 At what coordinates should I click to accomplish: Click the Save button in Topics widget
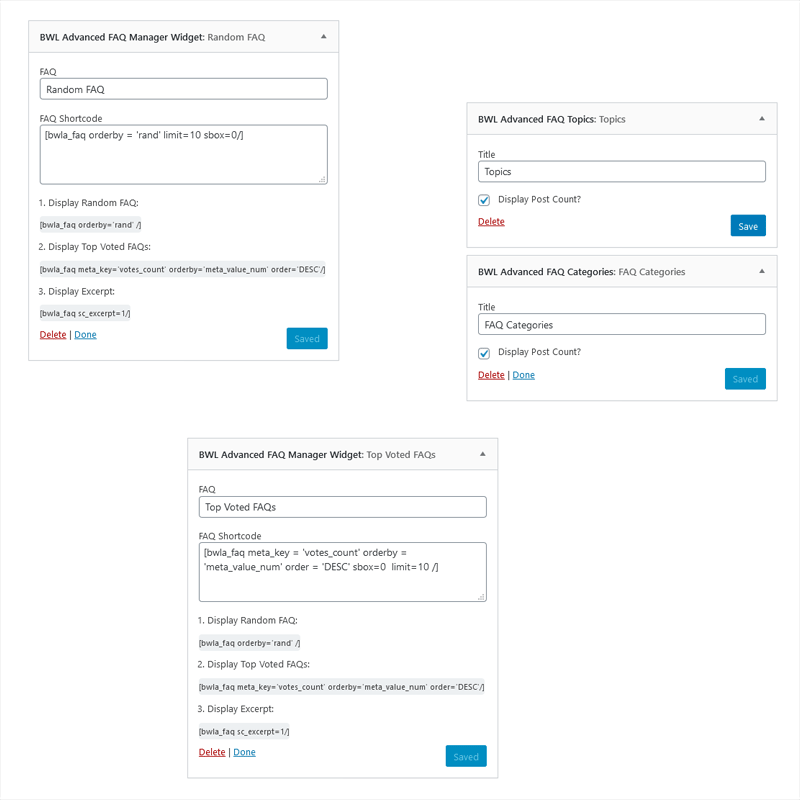pyautogui.click(x=748, y=226)
